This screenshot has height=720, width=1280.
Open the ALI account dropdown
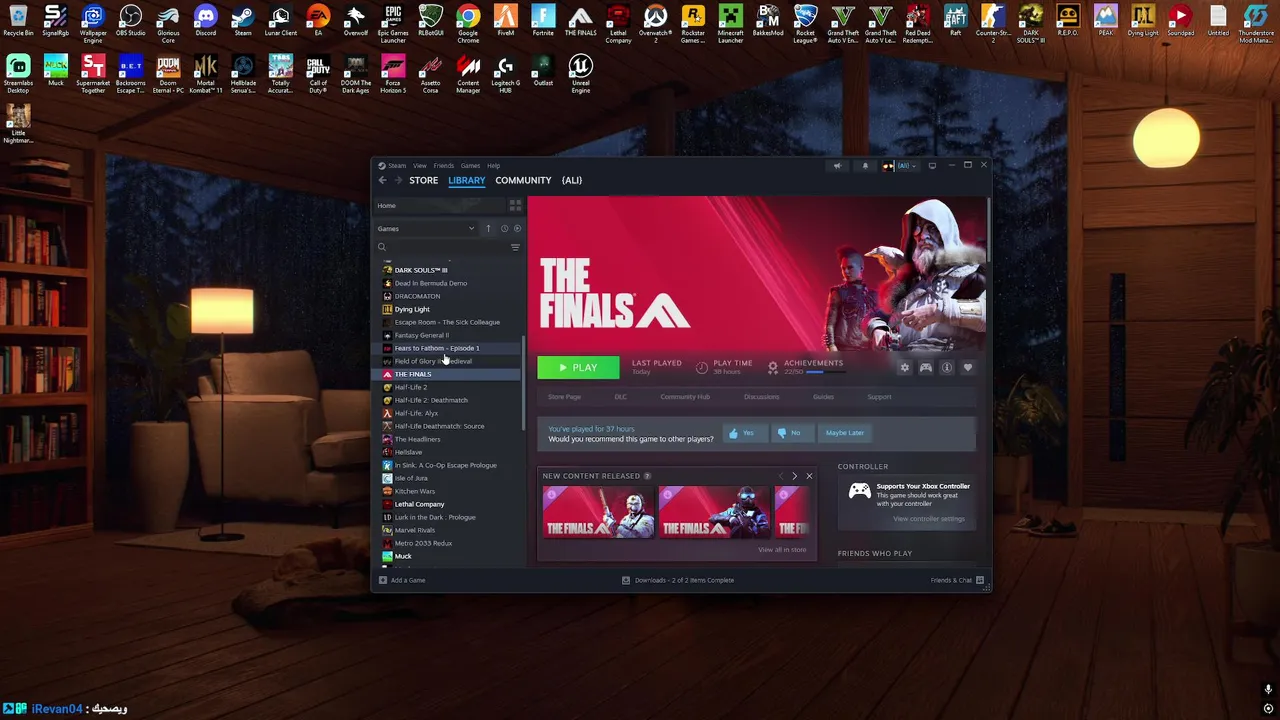click(899, 166)
